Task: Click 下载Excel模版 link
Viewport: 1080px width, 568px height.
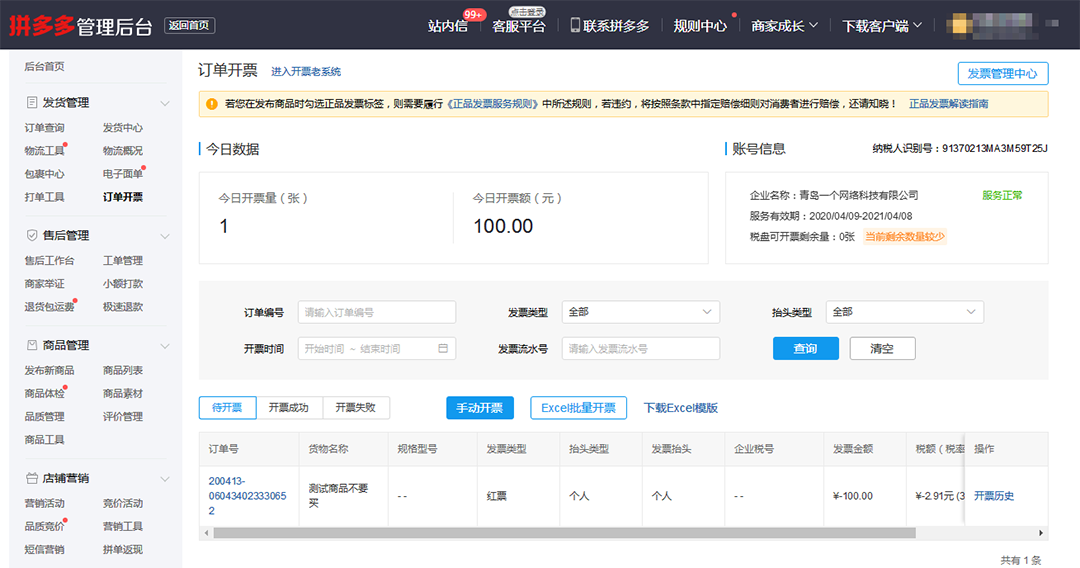Action: 681,408
